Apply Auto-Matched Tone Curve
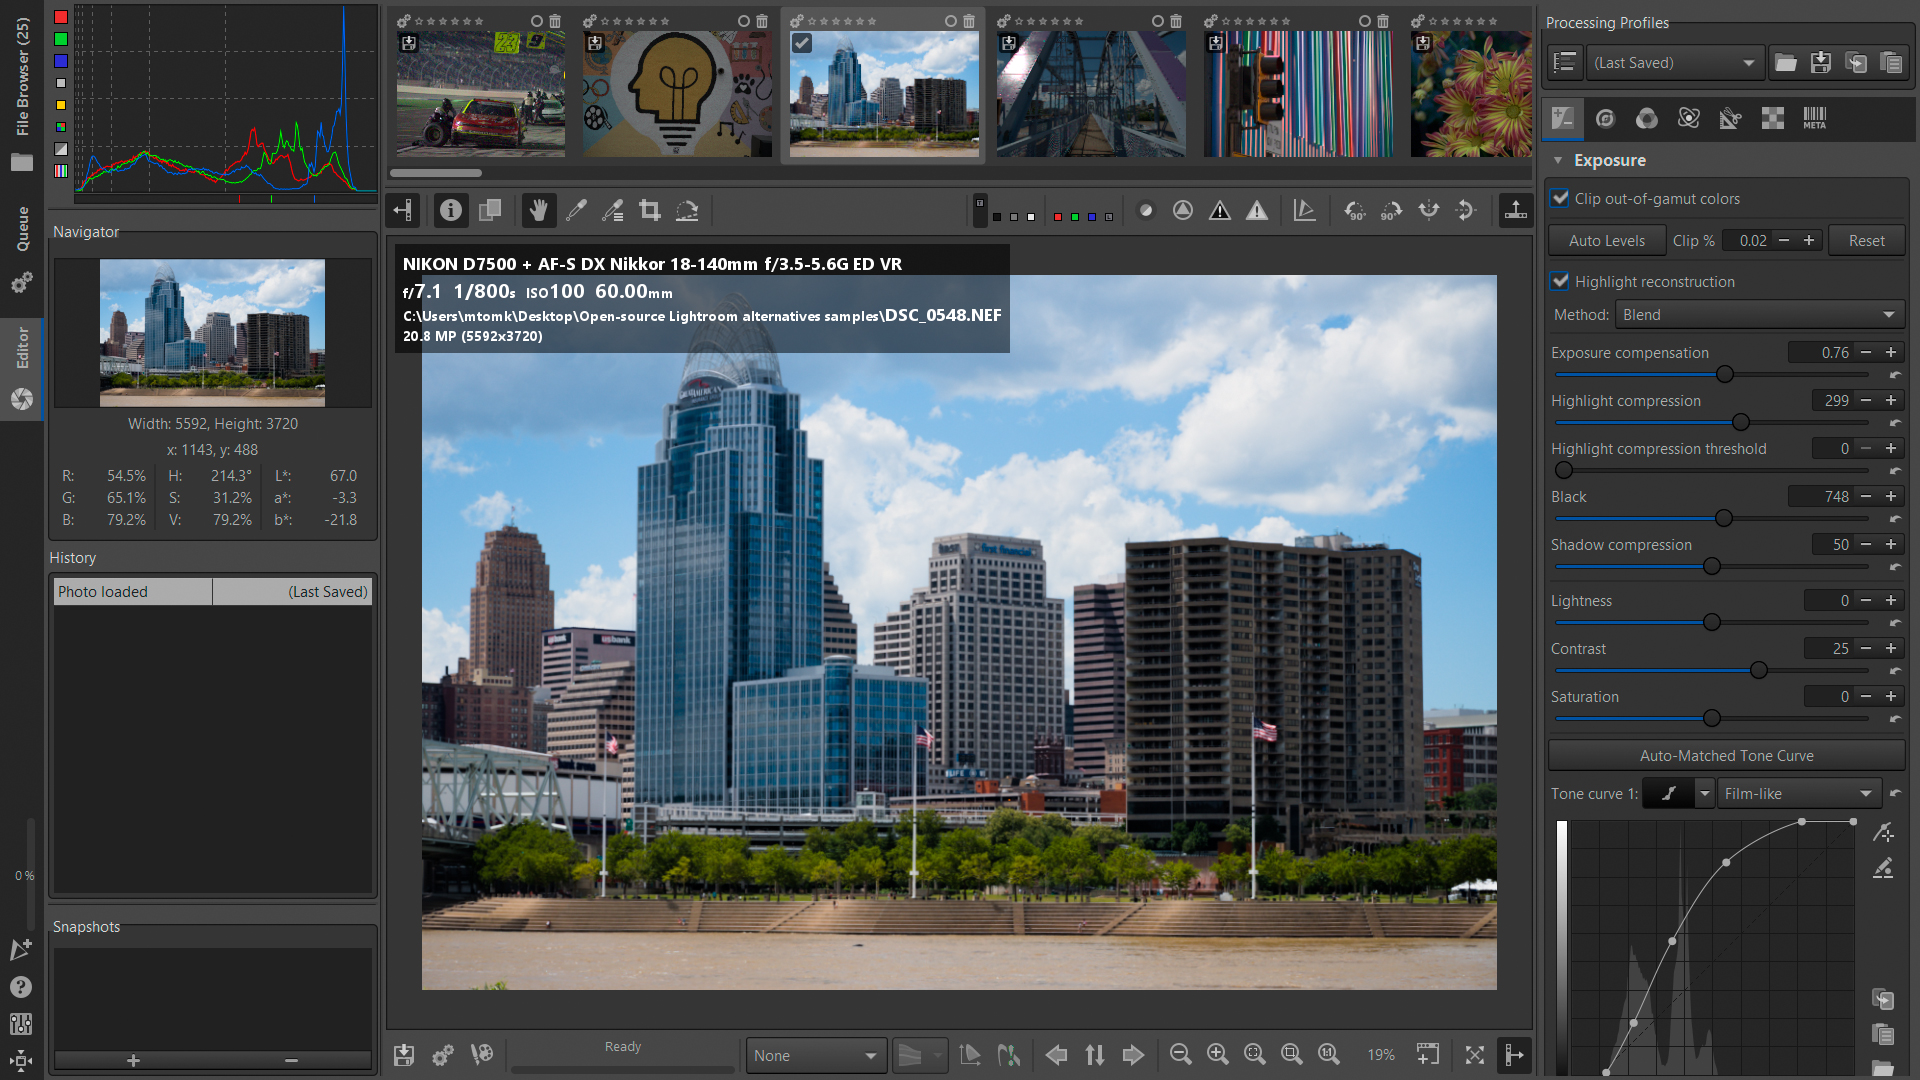Screen dimensions: 1920x1080 (1724, 755)
